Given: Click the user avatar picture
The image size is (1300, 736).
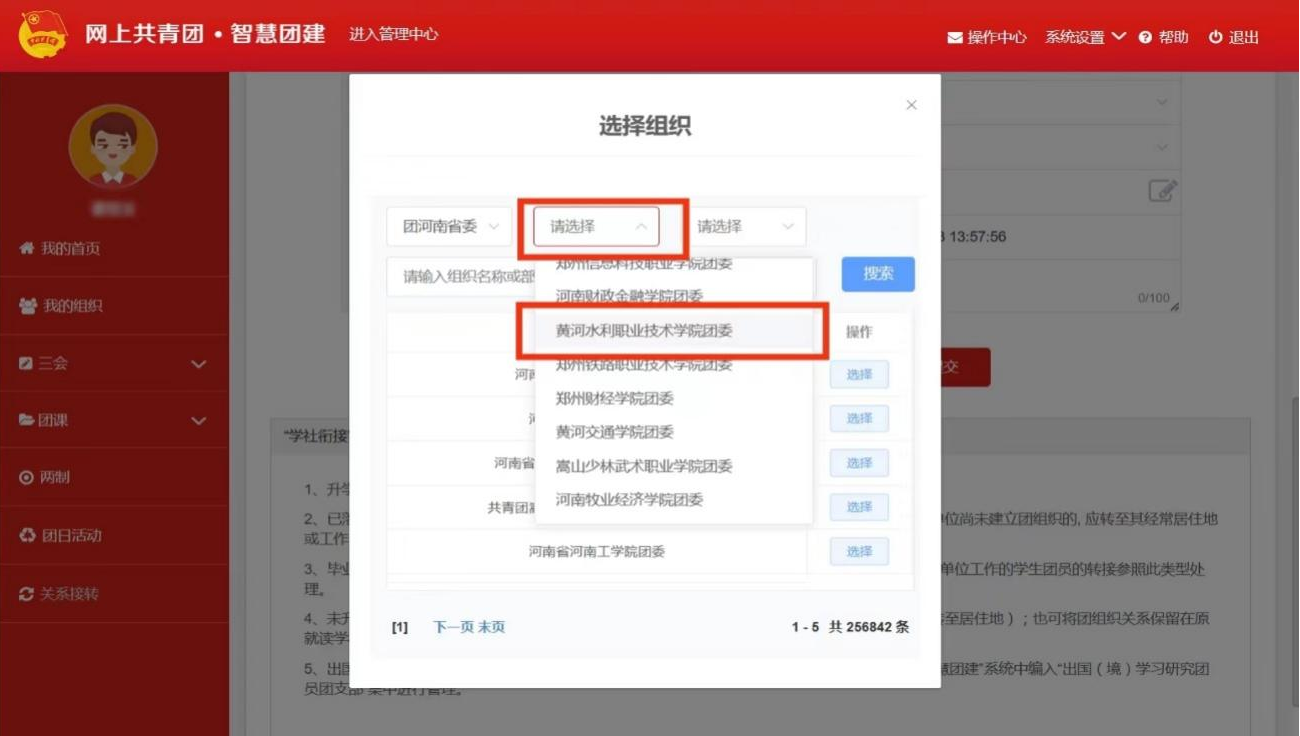Looking at the screenshot, I should coord(113,147).
